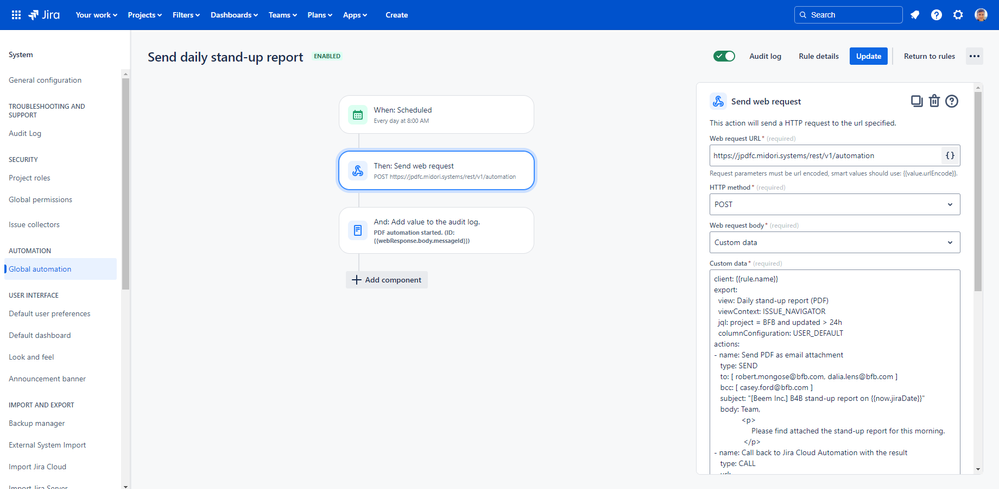Delete the Send web request component
The height and width of the screenshot is (489, 999).
tap(934, 101)
